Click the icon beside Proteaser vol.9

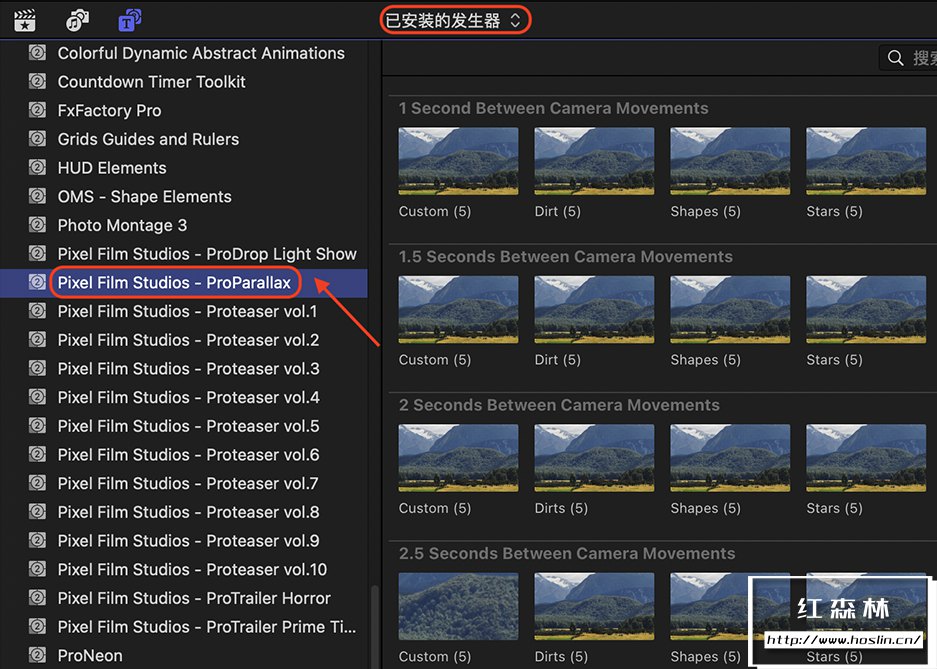tap(37, 540)
